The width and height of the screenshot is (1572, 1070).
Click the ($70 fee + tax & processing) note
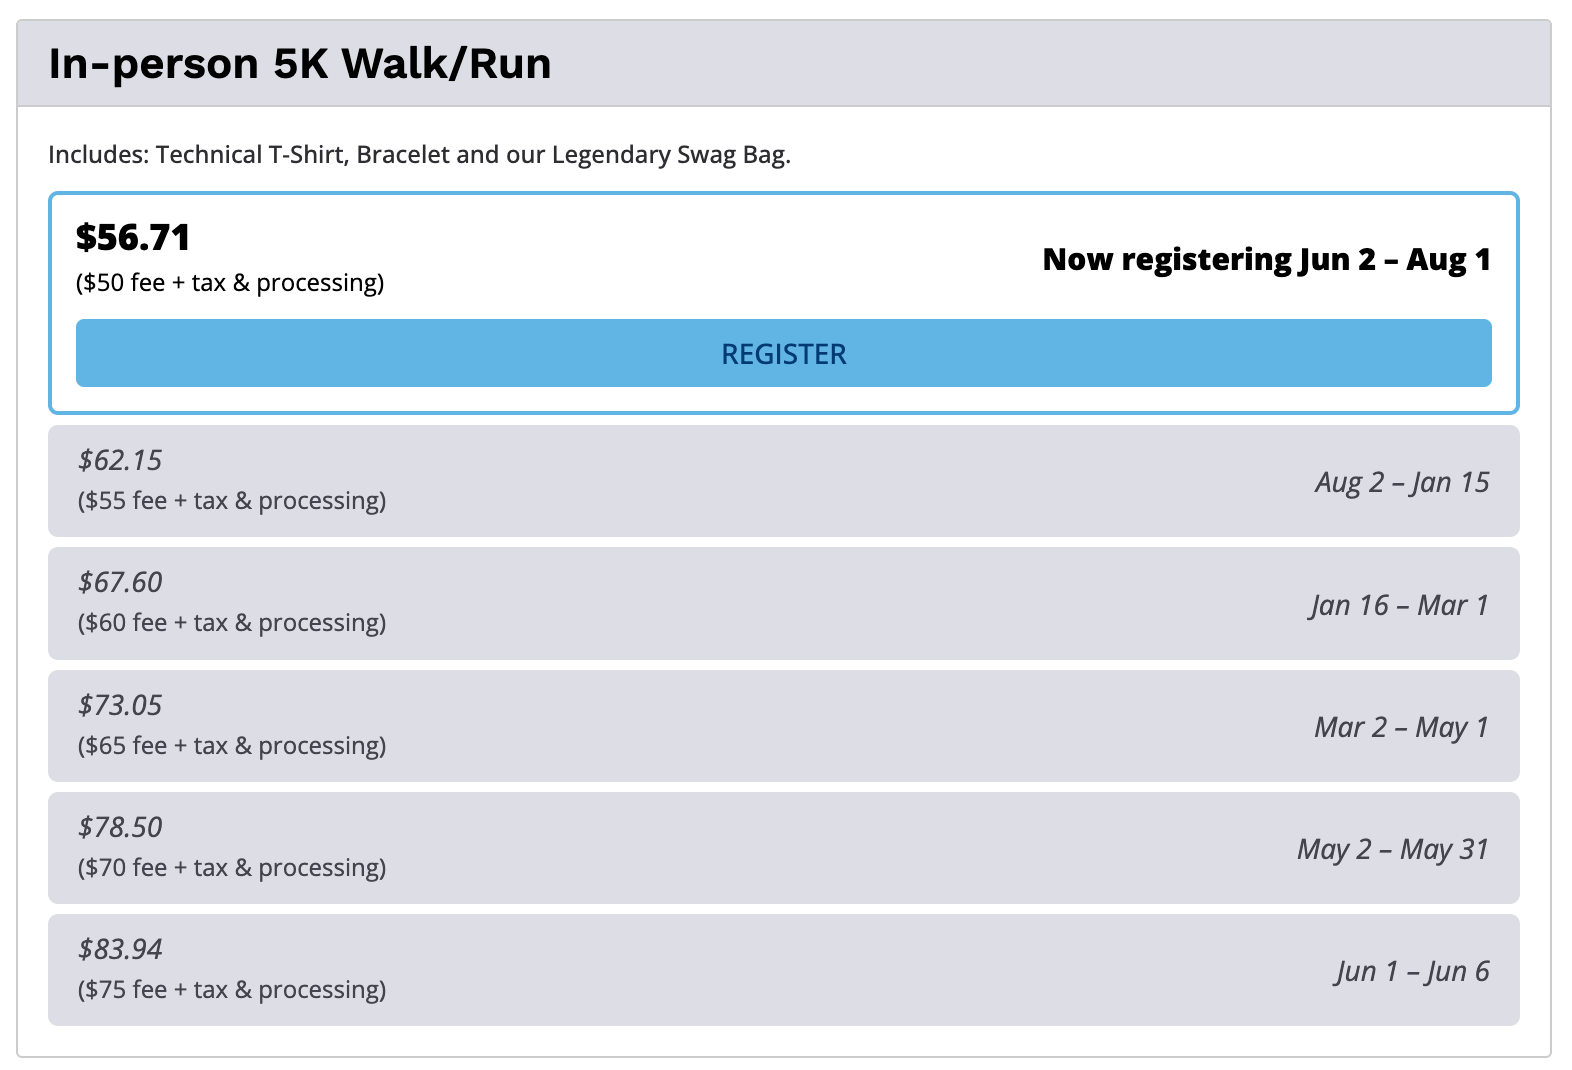pos(232,867)
